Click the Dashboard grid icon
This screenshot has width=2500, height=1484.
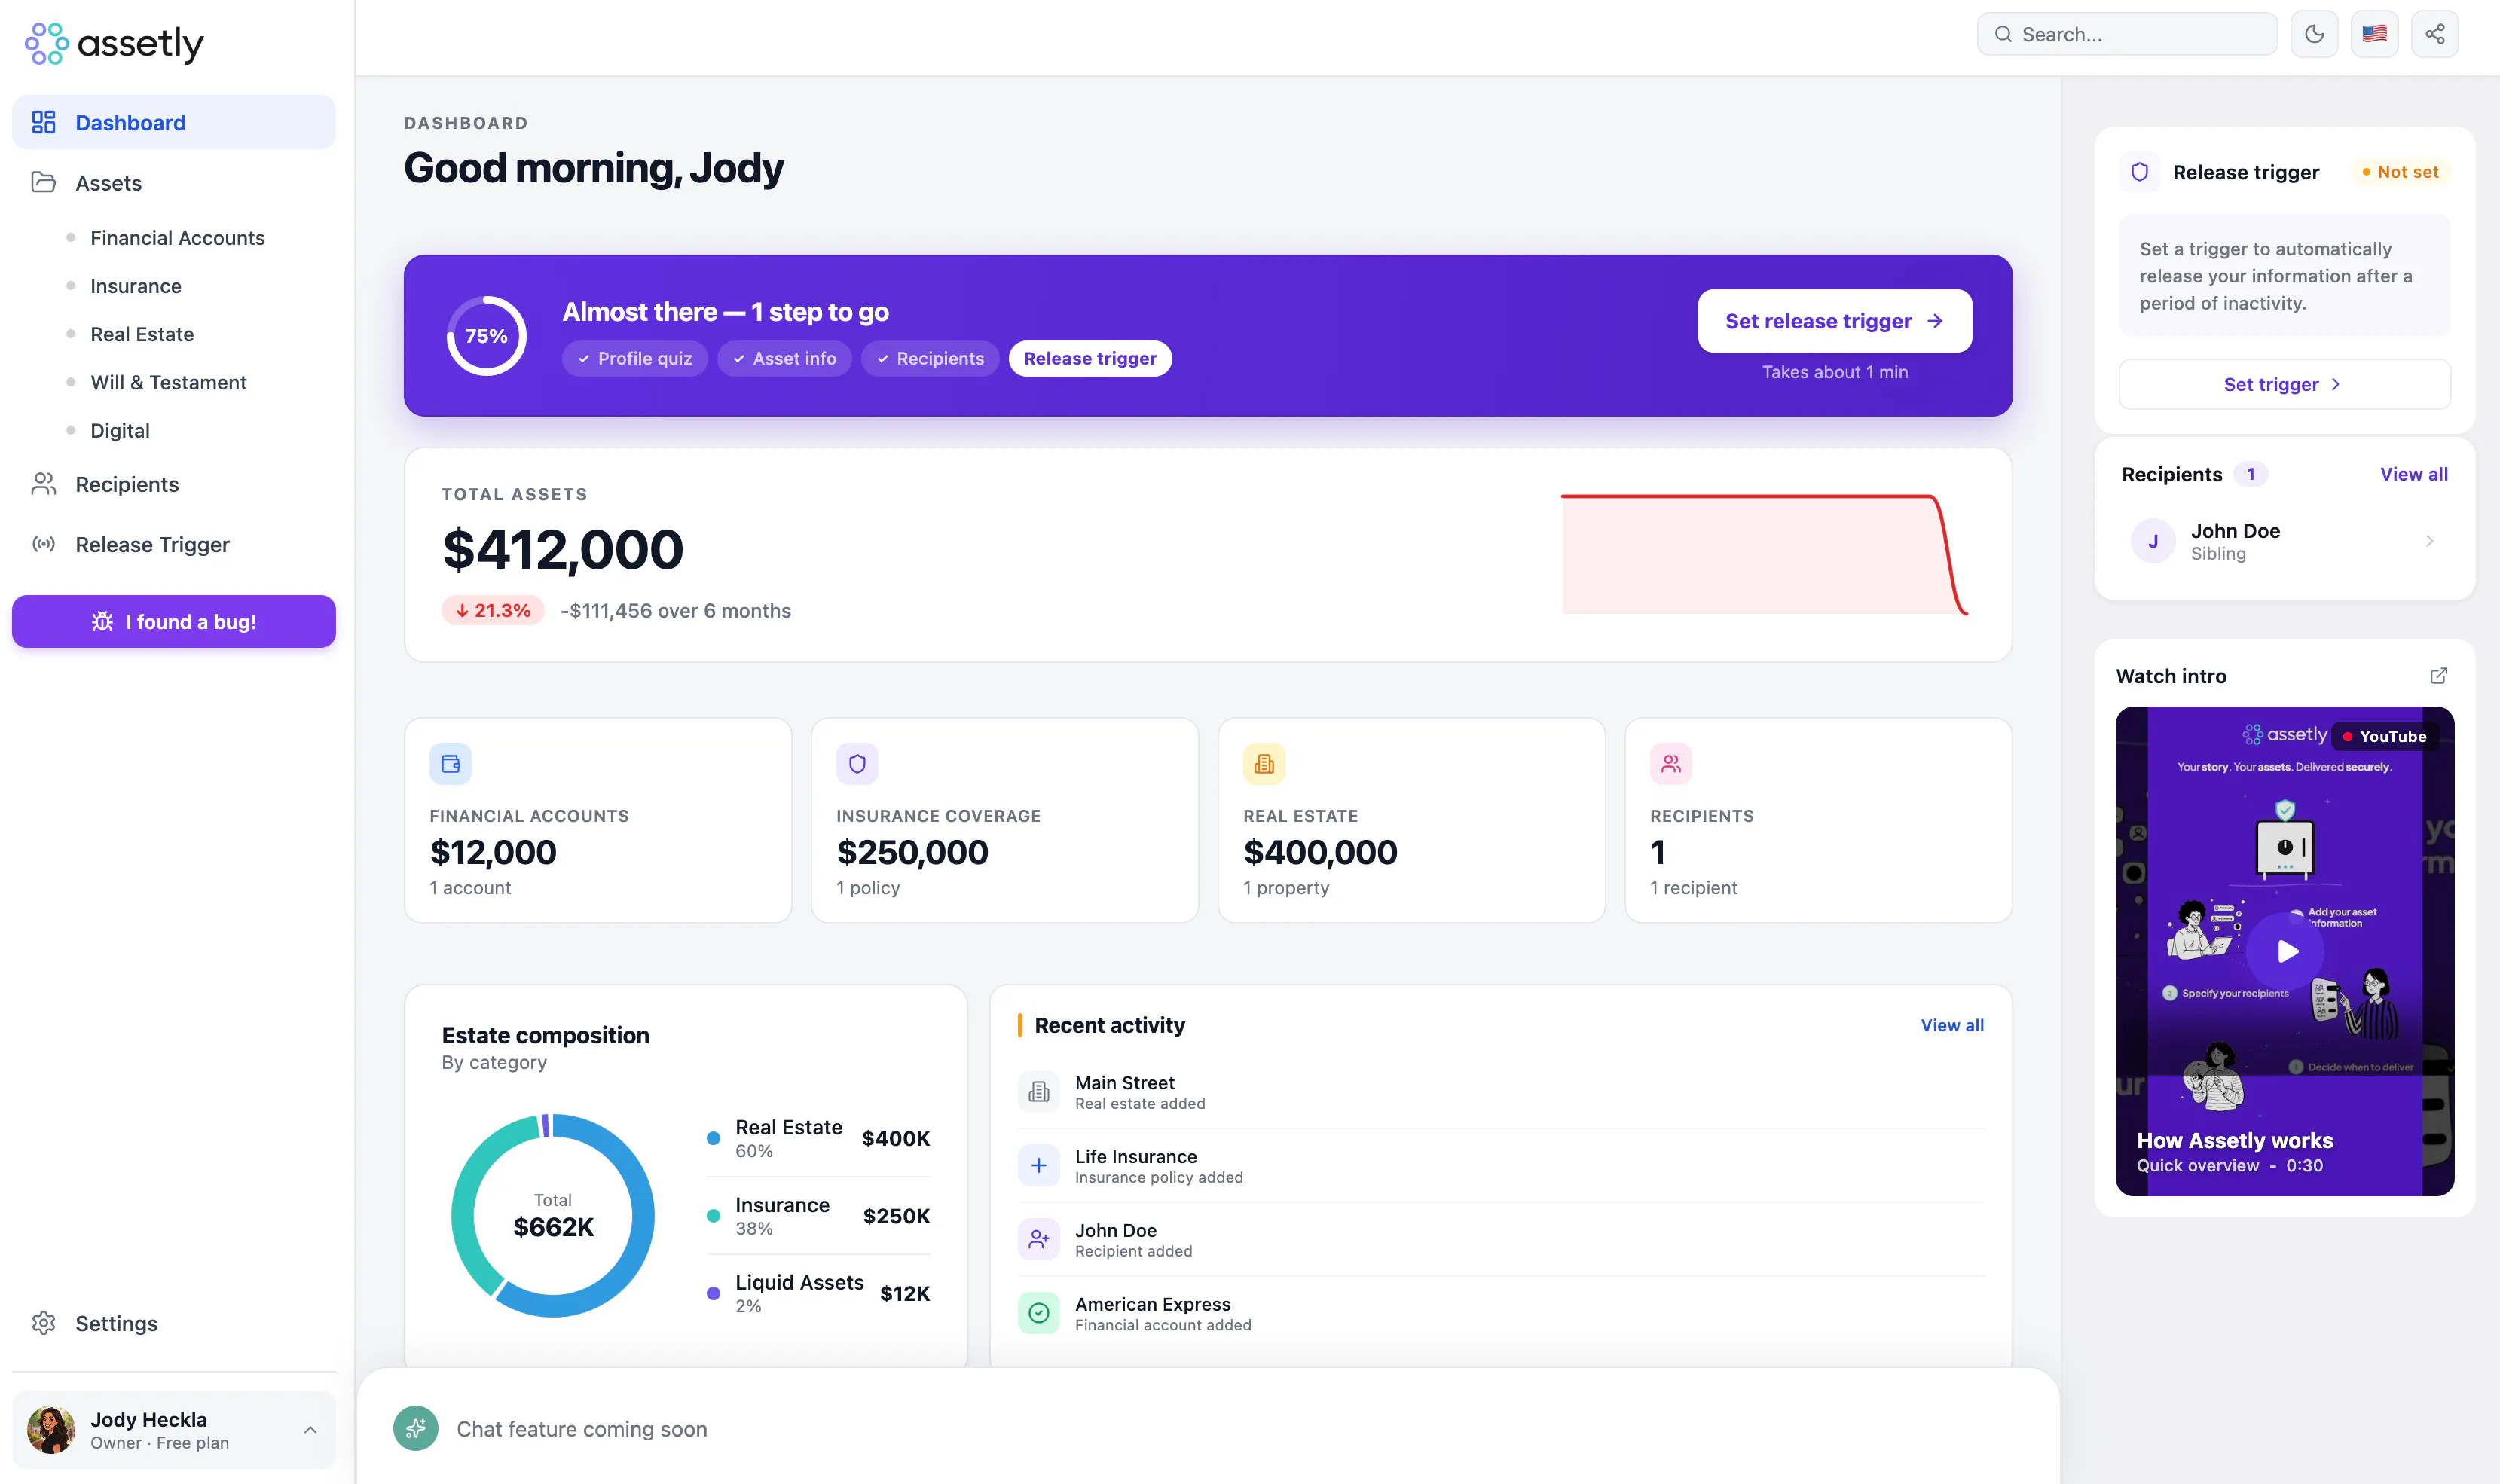(43, 122)
